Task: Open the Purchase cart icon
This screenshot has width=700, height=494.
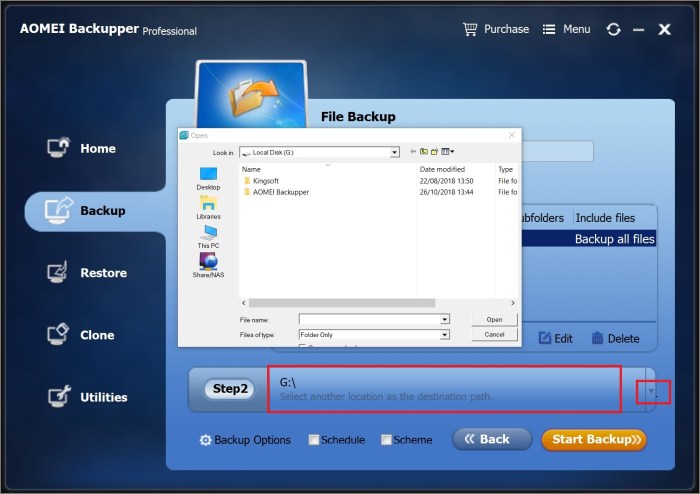Action: [470, 29]
